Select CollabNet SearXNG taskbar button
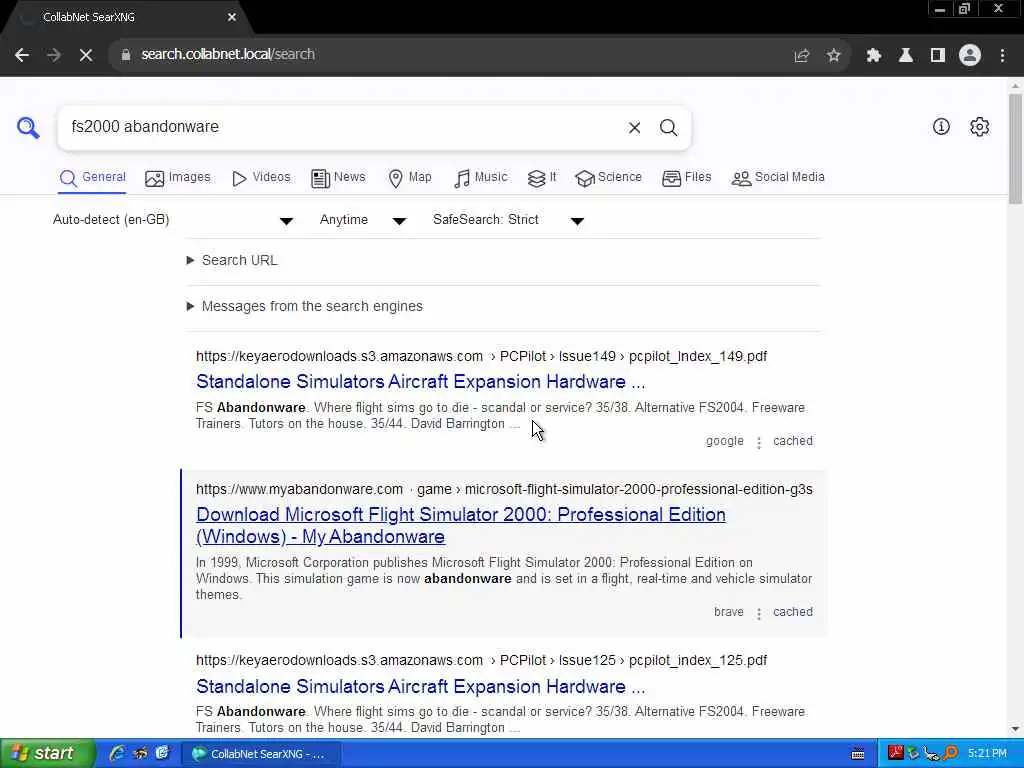 point(261,754)
